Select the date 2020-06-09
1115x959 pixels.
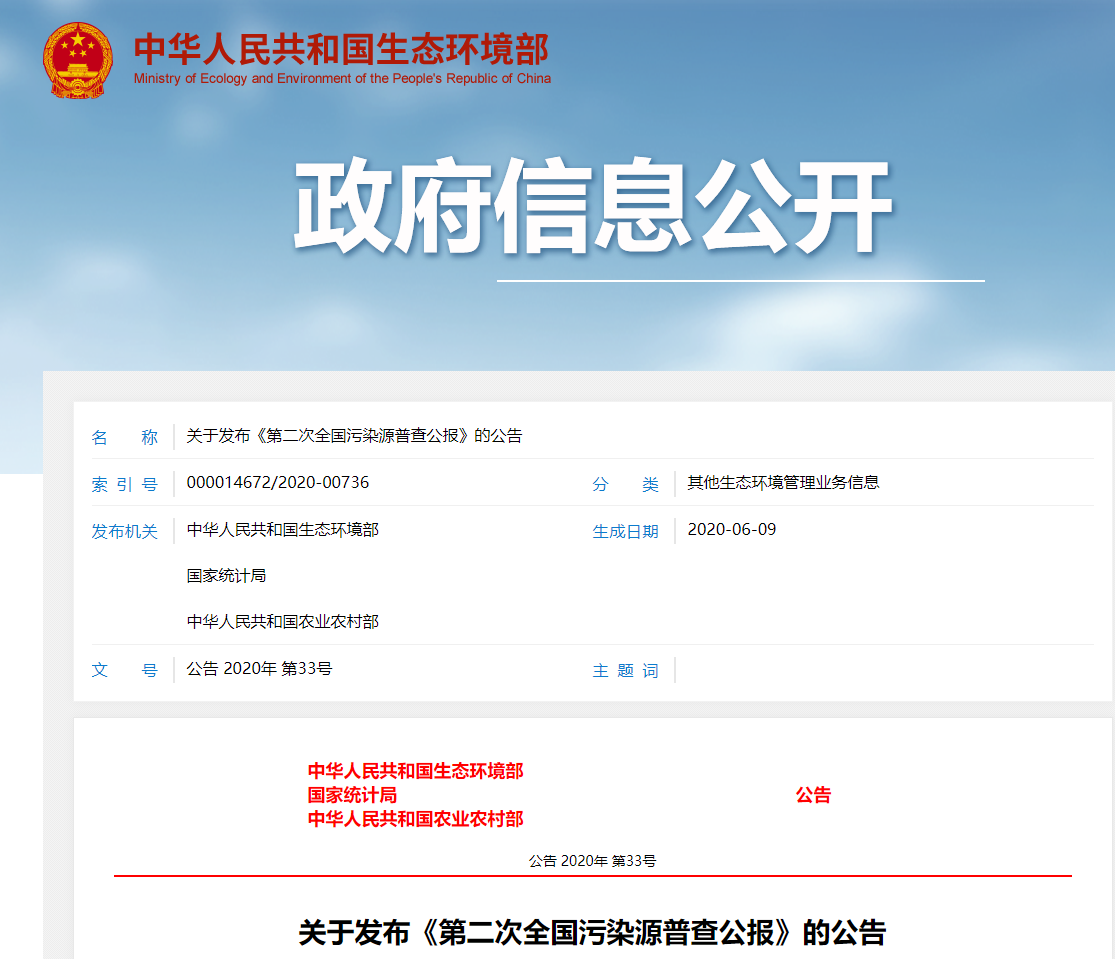coord(731,529)
